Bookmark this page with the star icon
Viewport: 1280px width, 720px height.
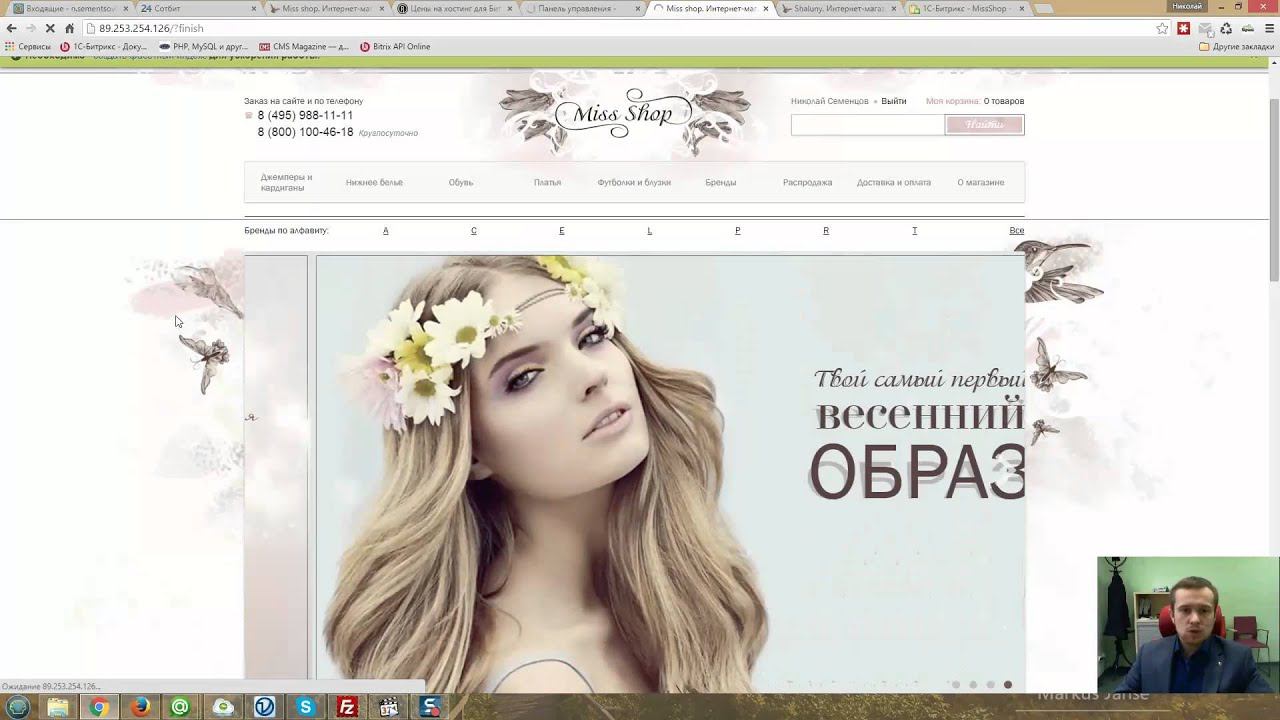(x=1162, y=29)
